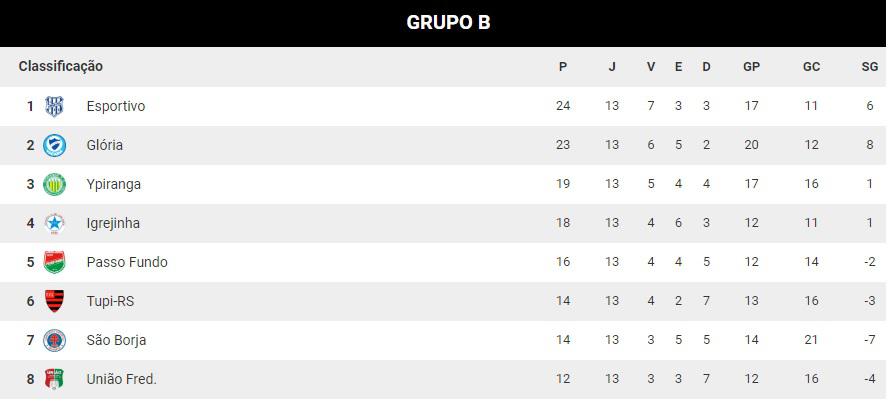Image resolution: width=891 pixels, height=413 pixels.
Task: Click the GRUPO B header title
Action: coord(448,23)
